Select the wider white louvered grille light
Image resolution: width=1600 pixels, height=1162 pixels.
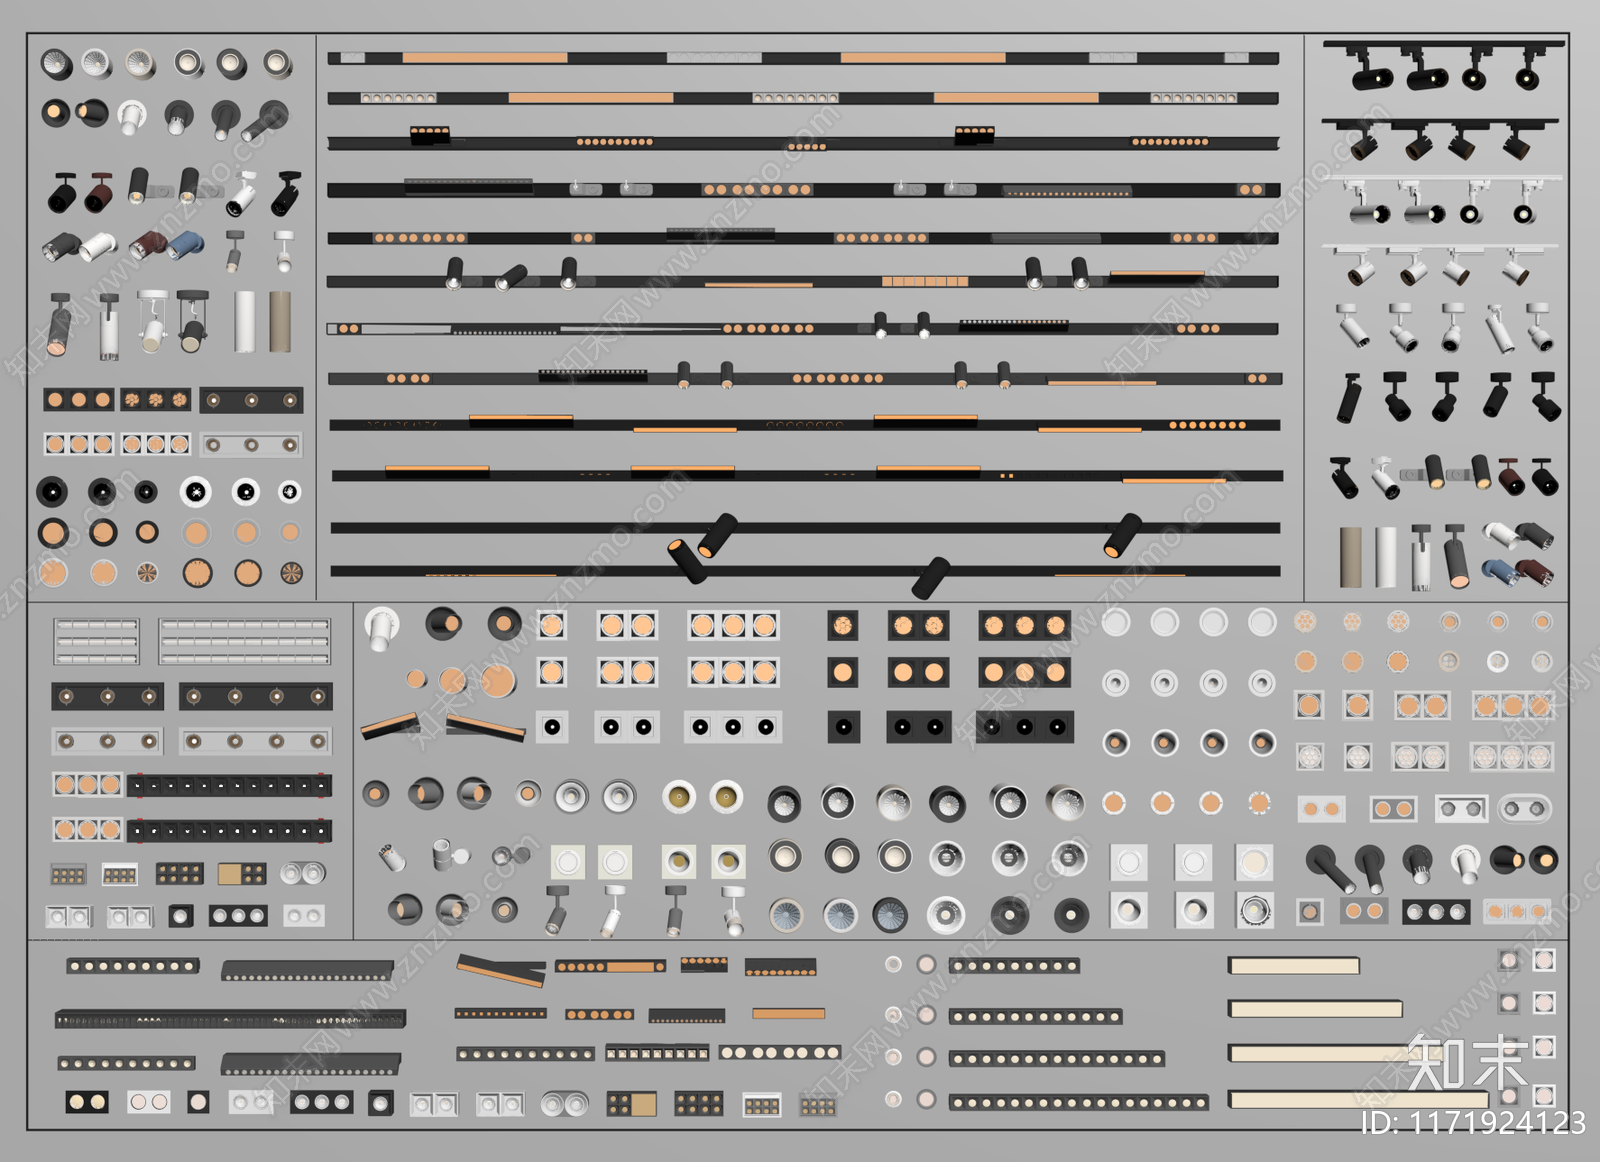[x=244, y=641]
